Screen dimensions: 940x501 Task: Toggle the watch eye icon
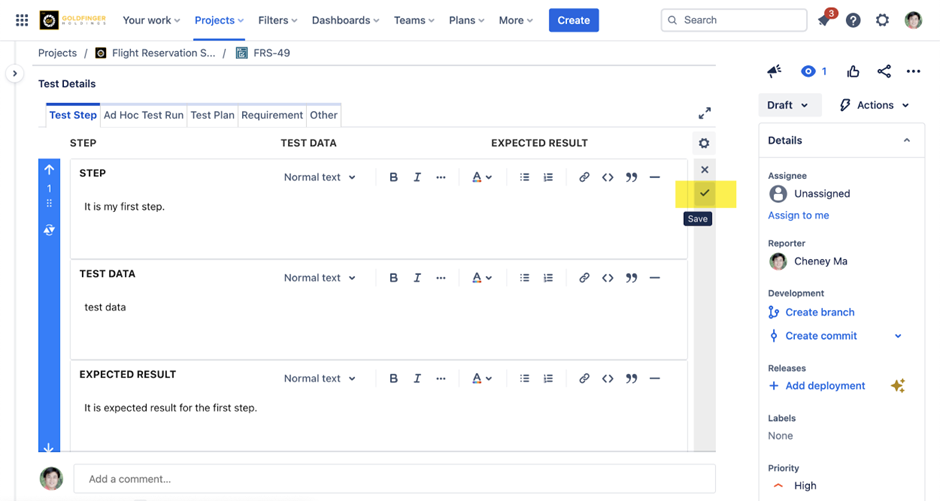(808, 72)
